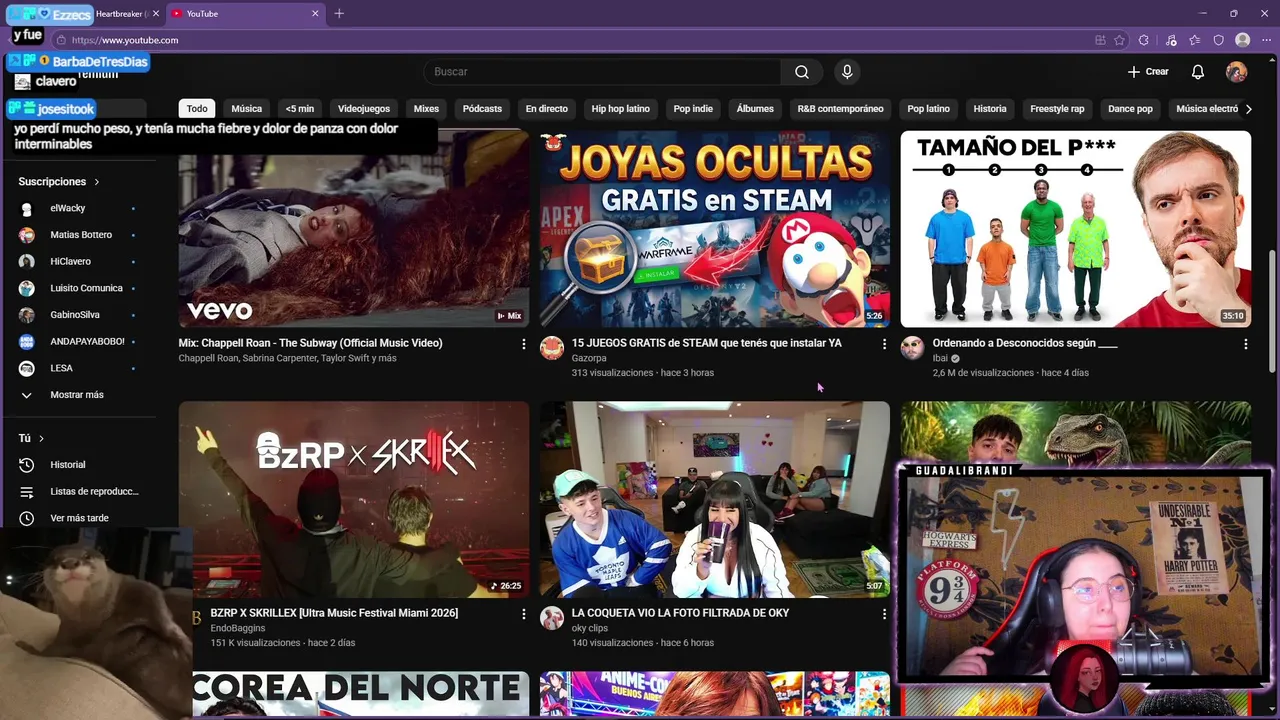
Task: Select the R&B contemporáneo chip
Action: click(840, 109)
